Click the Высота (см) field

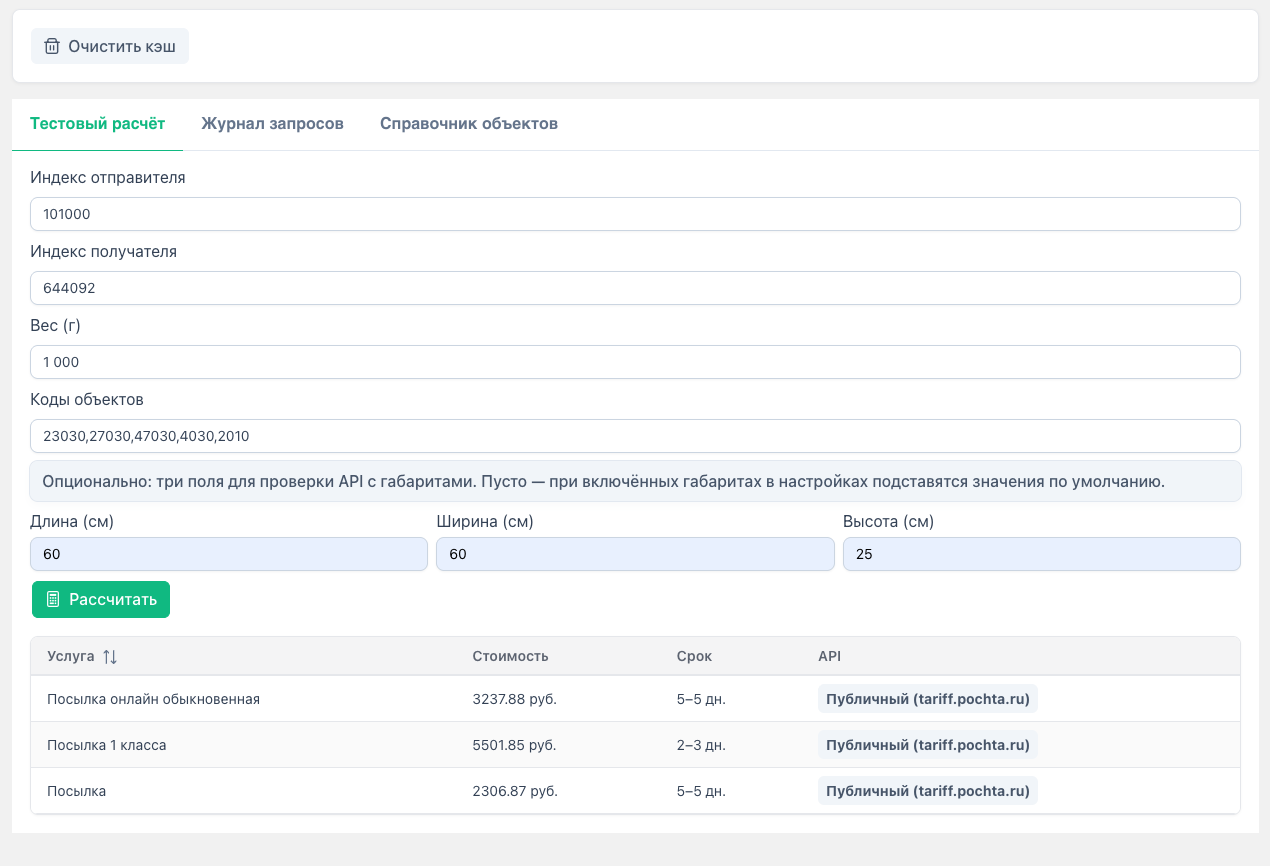click(x=1041, y=554)
